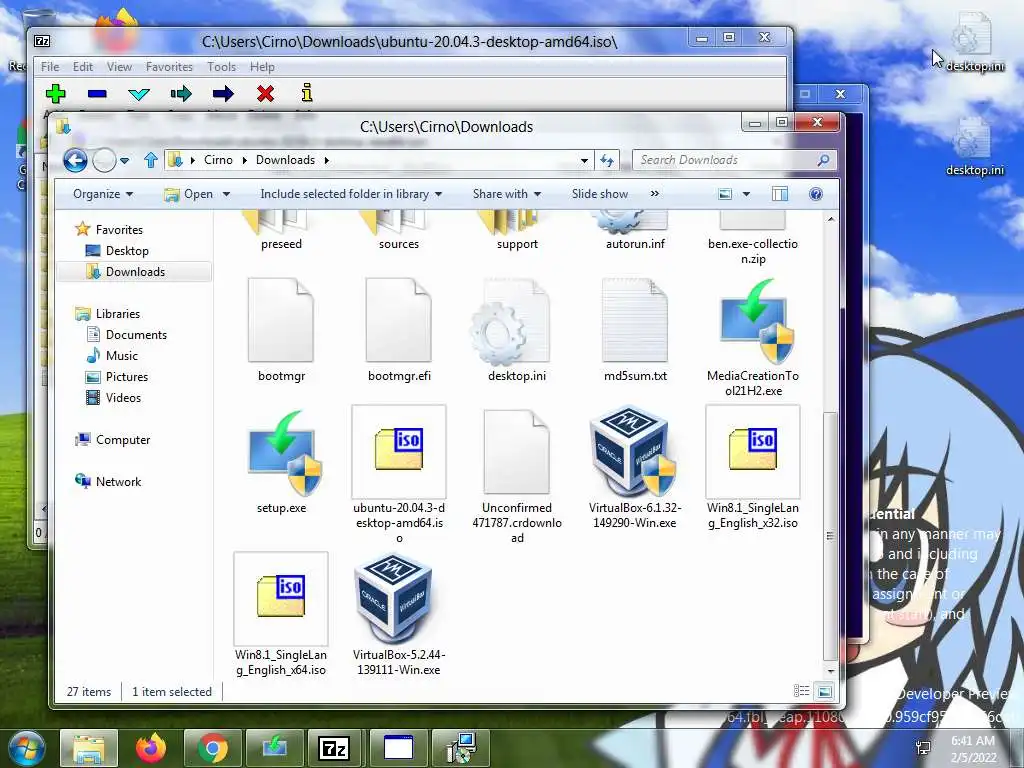Image resolution: width=1024 pixels, height=768 pixels.
Task: Click the Open toolbar button
Action: click(189, 194)
